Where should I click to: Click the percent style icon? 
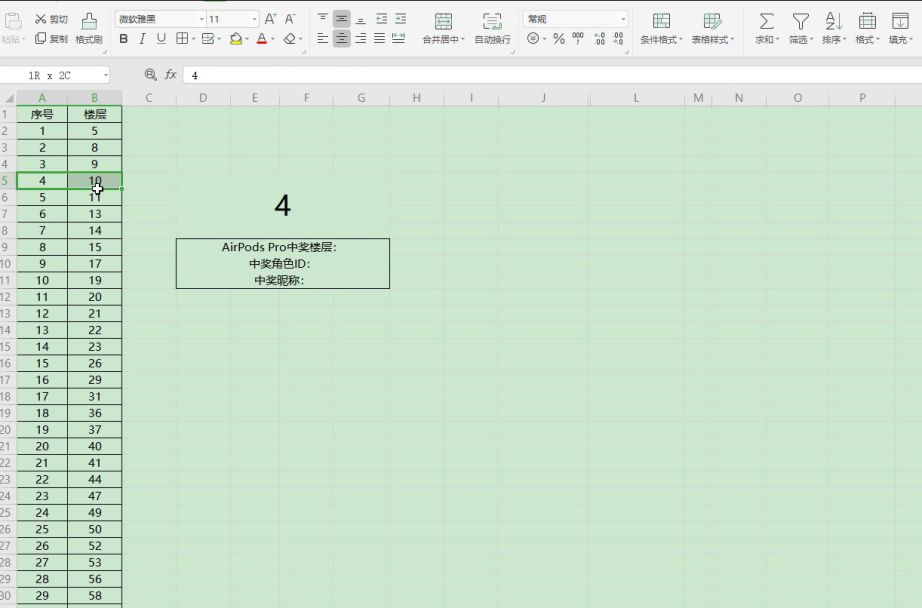[559, 39]
